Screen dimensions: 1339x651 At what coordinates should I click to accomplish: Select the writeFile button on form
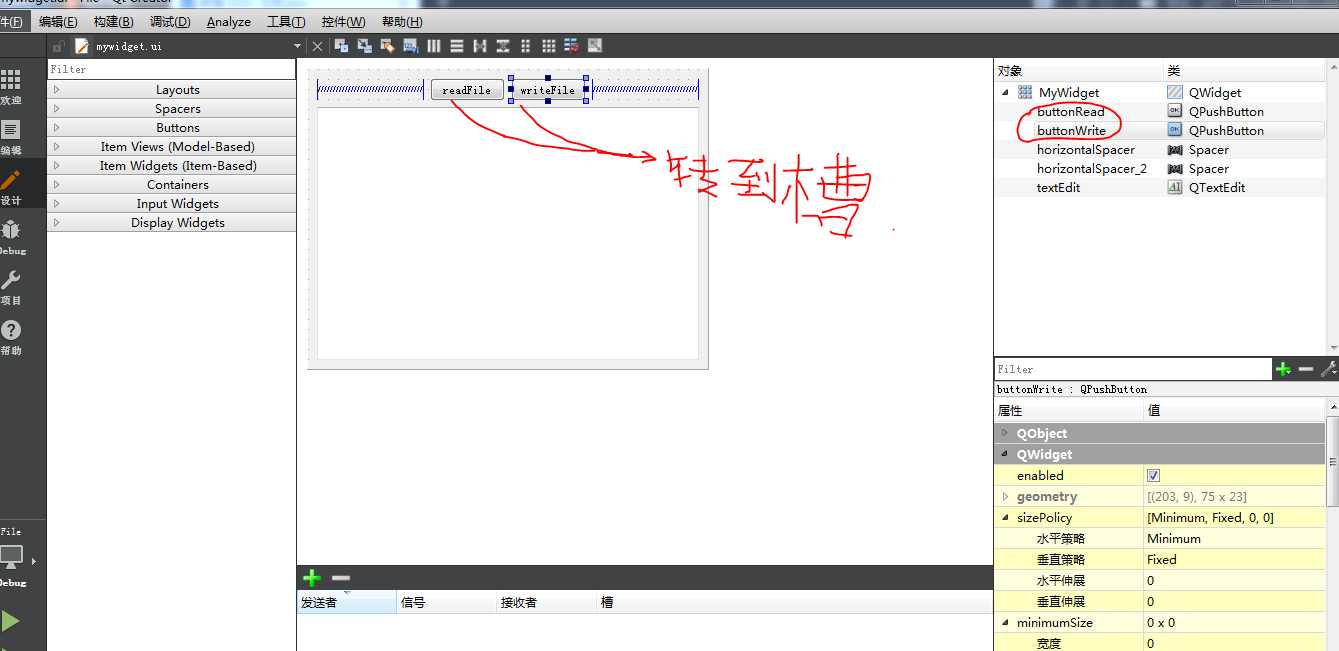pyautogui.click(x=548, y=90)
